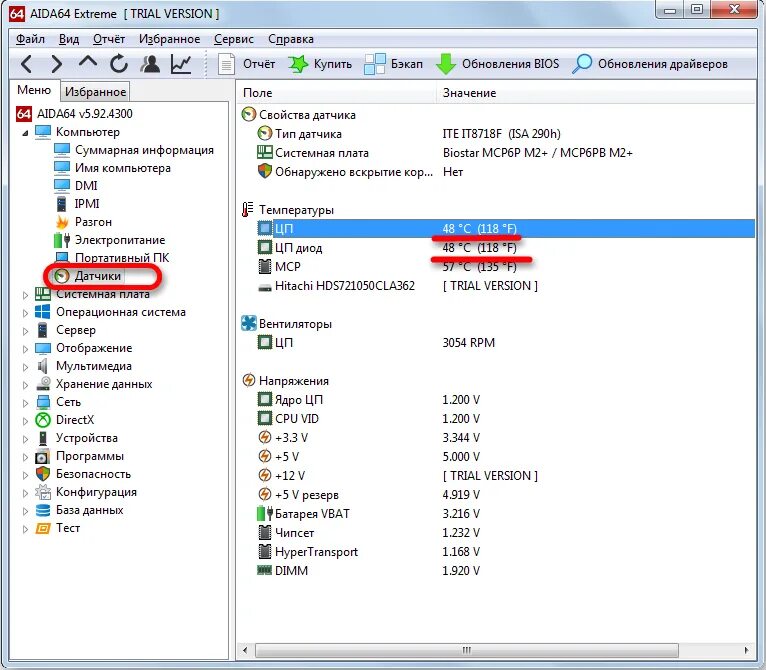This screenshot has width=766, height=670.
Task: Select the Датчики tree item
Action: tap(98, 276)
